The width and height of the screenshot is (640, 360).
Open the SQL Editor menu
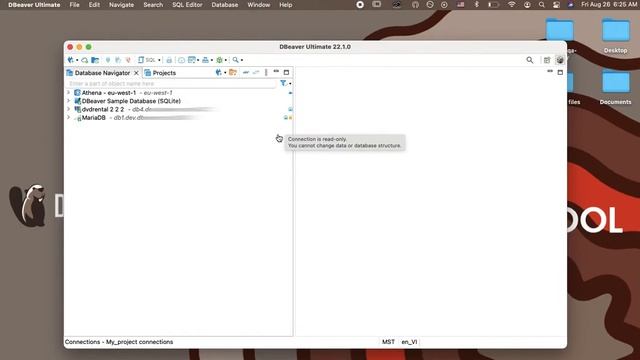pos(187,5)
